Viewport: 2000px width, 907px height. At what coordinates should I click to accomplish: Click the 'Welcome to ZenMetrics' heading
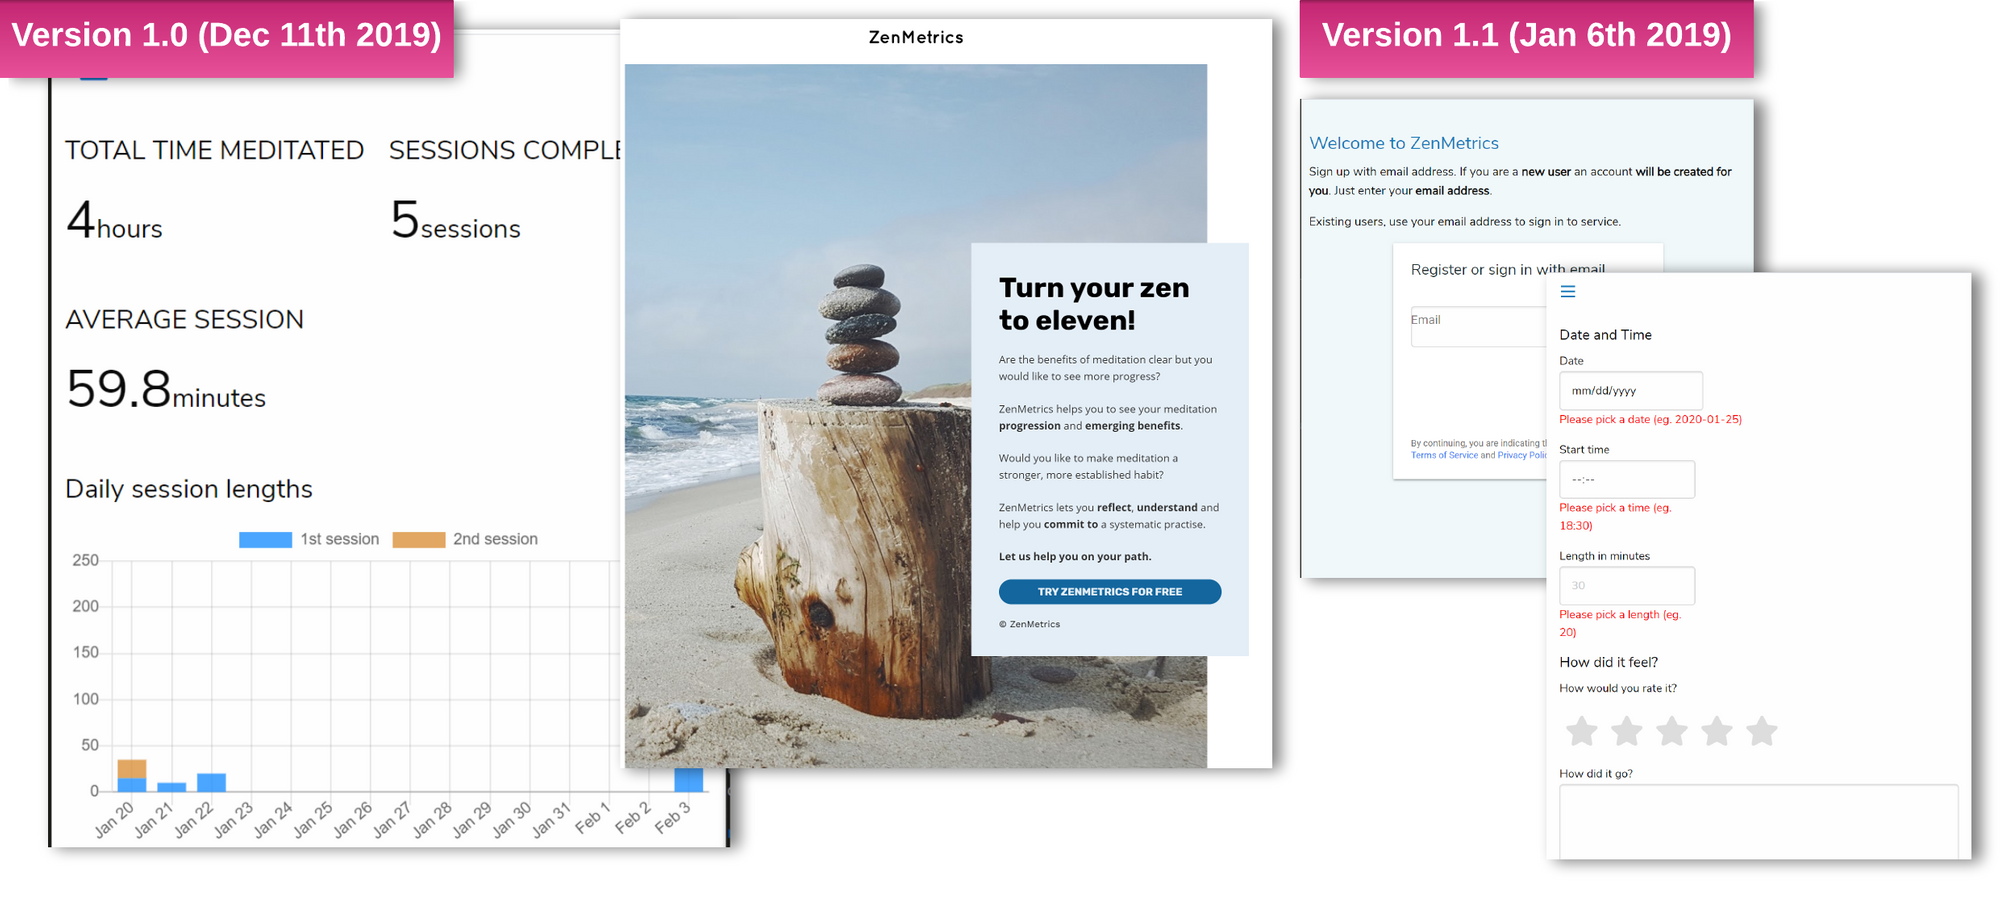1404,143
